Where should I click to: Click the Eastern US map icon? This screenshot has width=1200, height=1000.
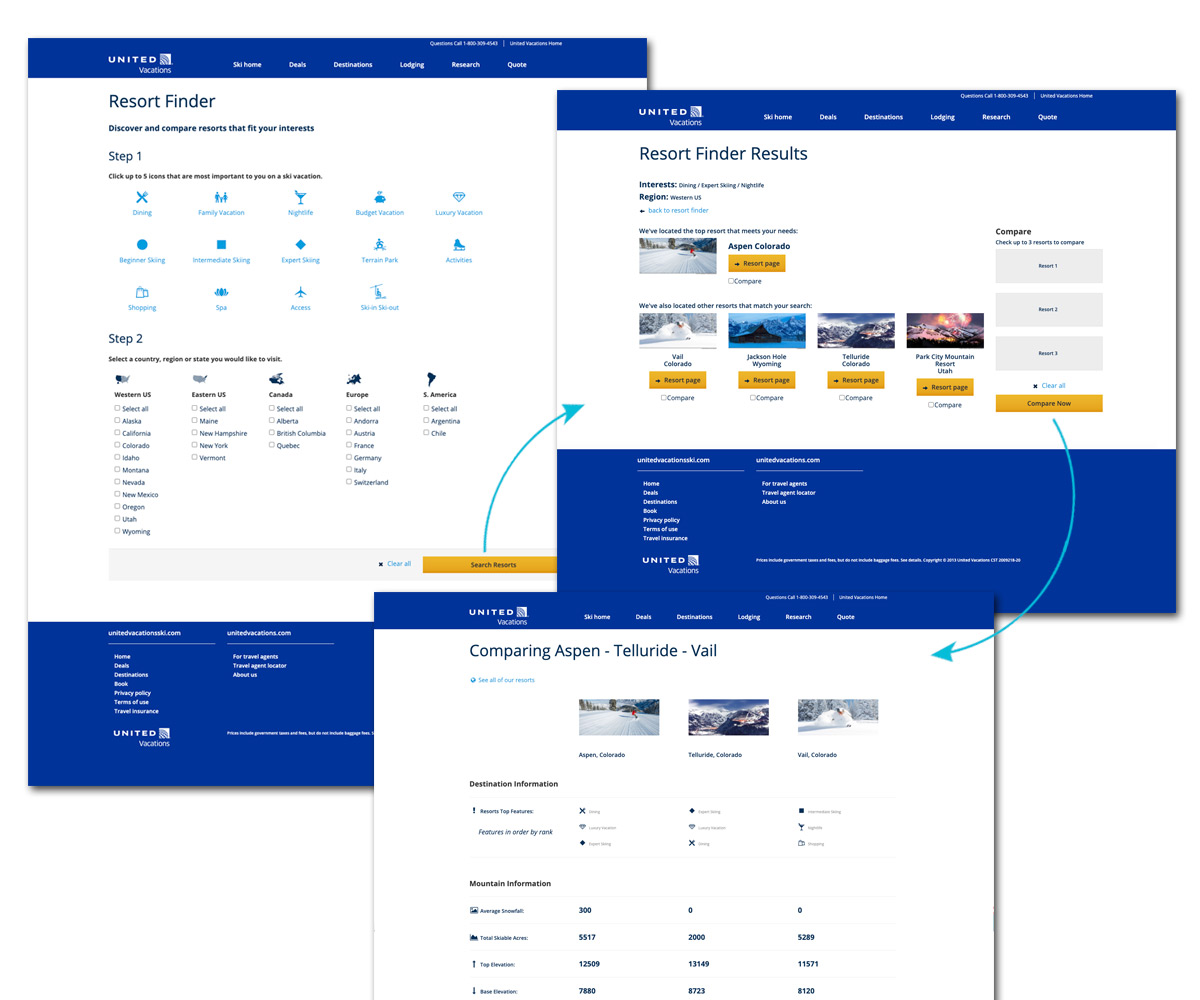(201, 379)
